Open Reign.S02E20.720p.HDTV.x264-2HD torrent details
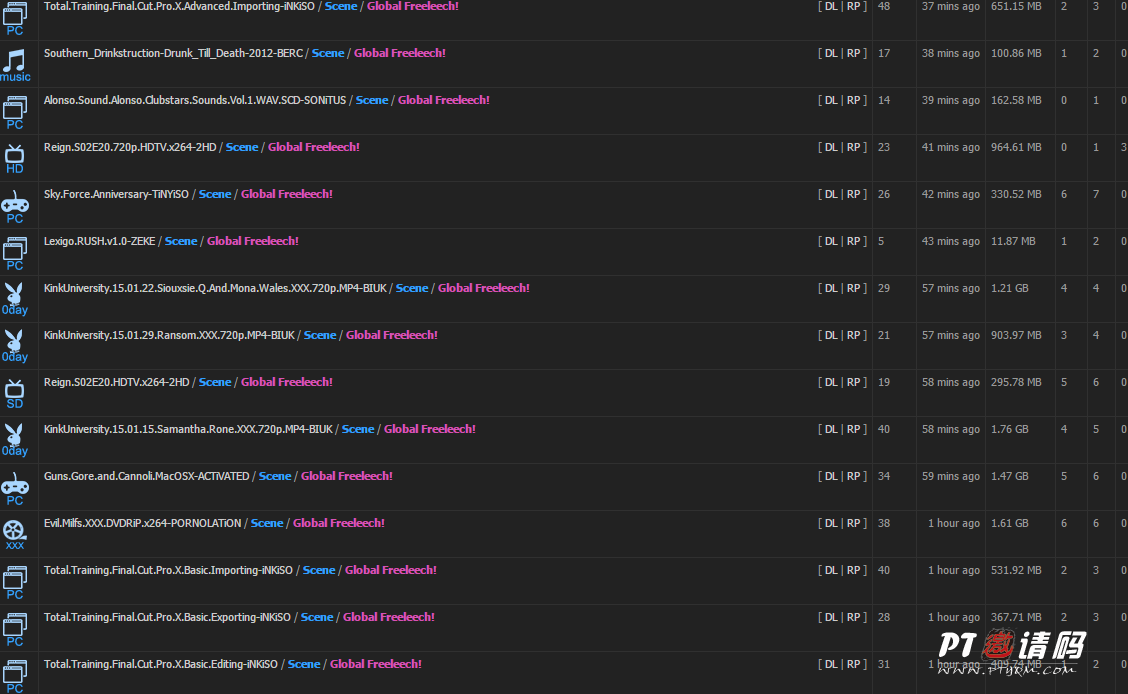1128x694 pixels. click(130, 147)
